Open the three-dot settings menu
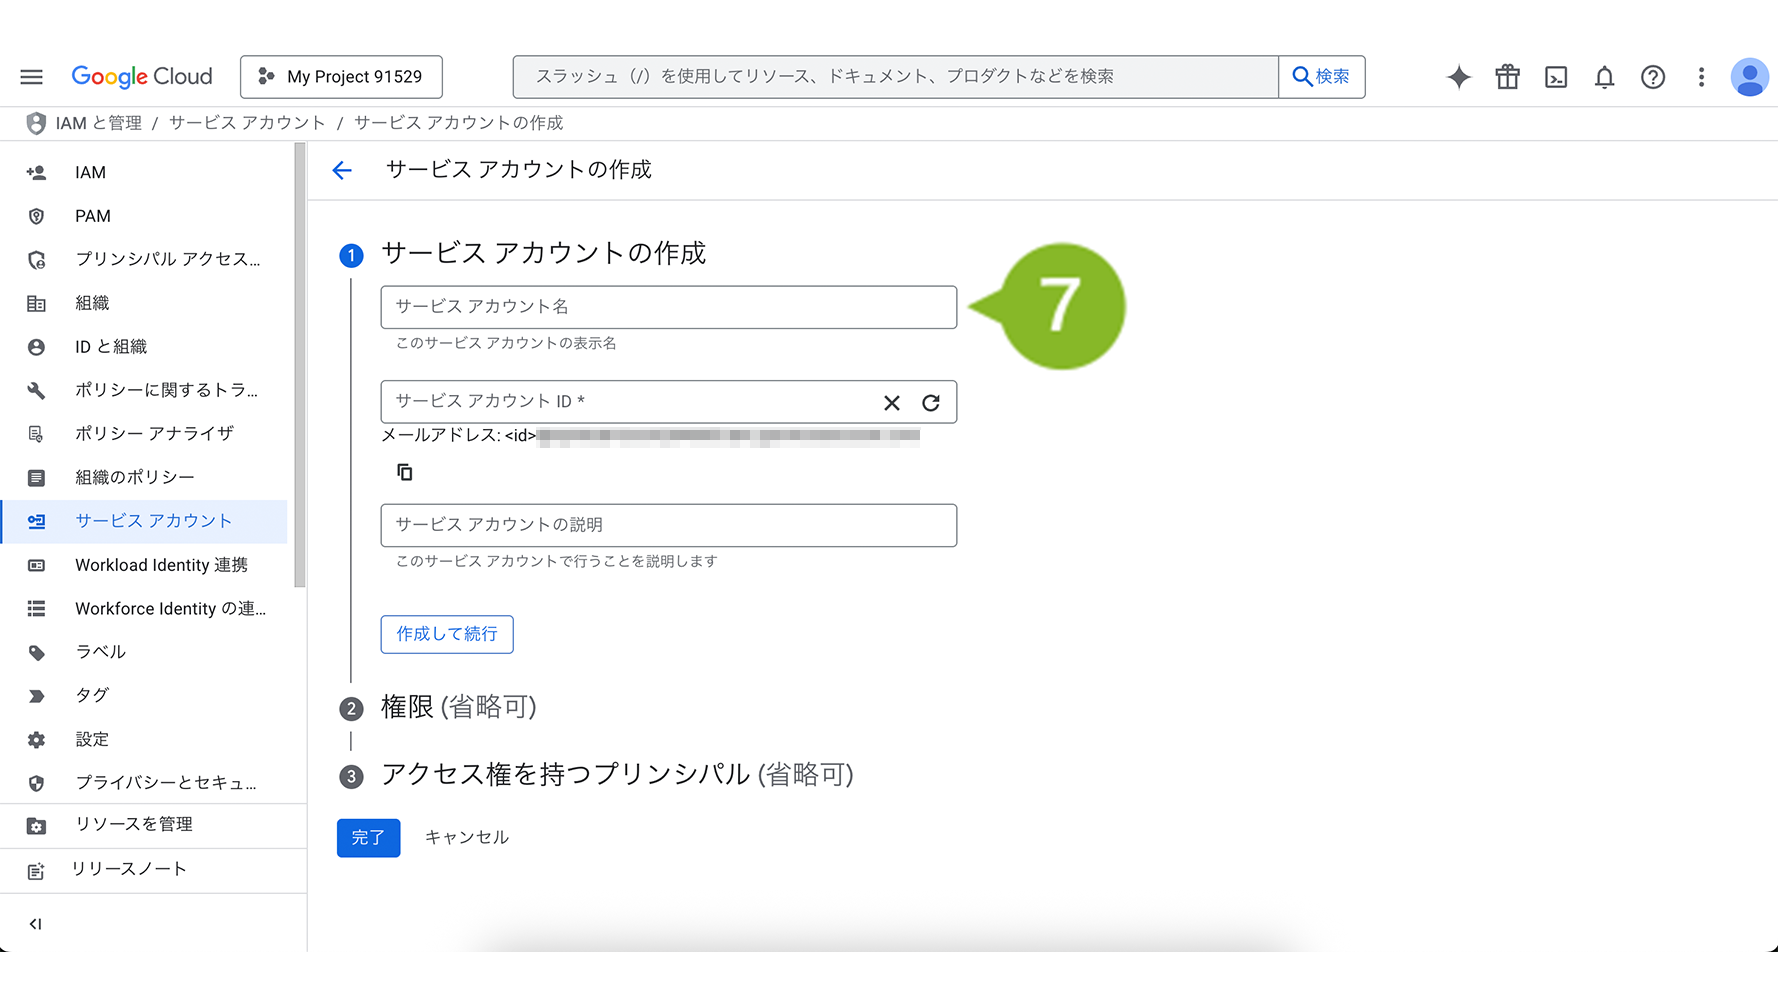This screenshot has width=1778, height=1000. [x=1701, y=77]
